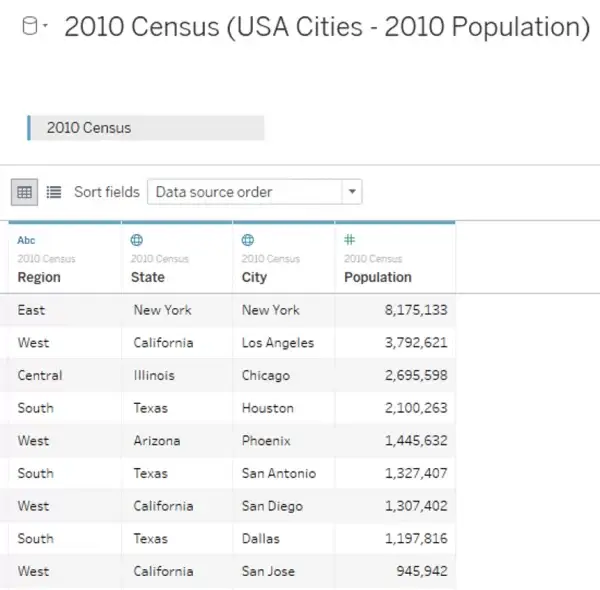Image resolution: width=600 pixels, height=590 pixels.
Task: Change the Region column Abc data type
Action: tap(26, 240)
